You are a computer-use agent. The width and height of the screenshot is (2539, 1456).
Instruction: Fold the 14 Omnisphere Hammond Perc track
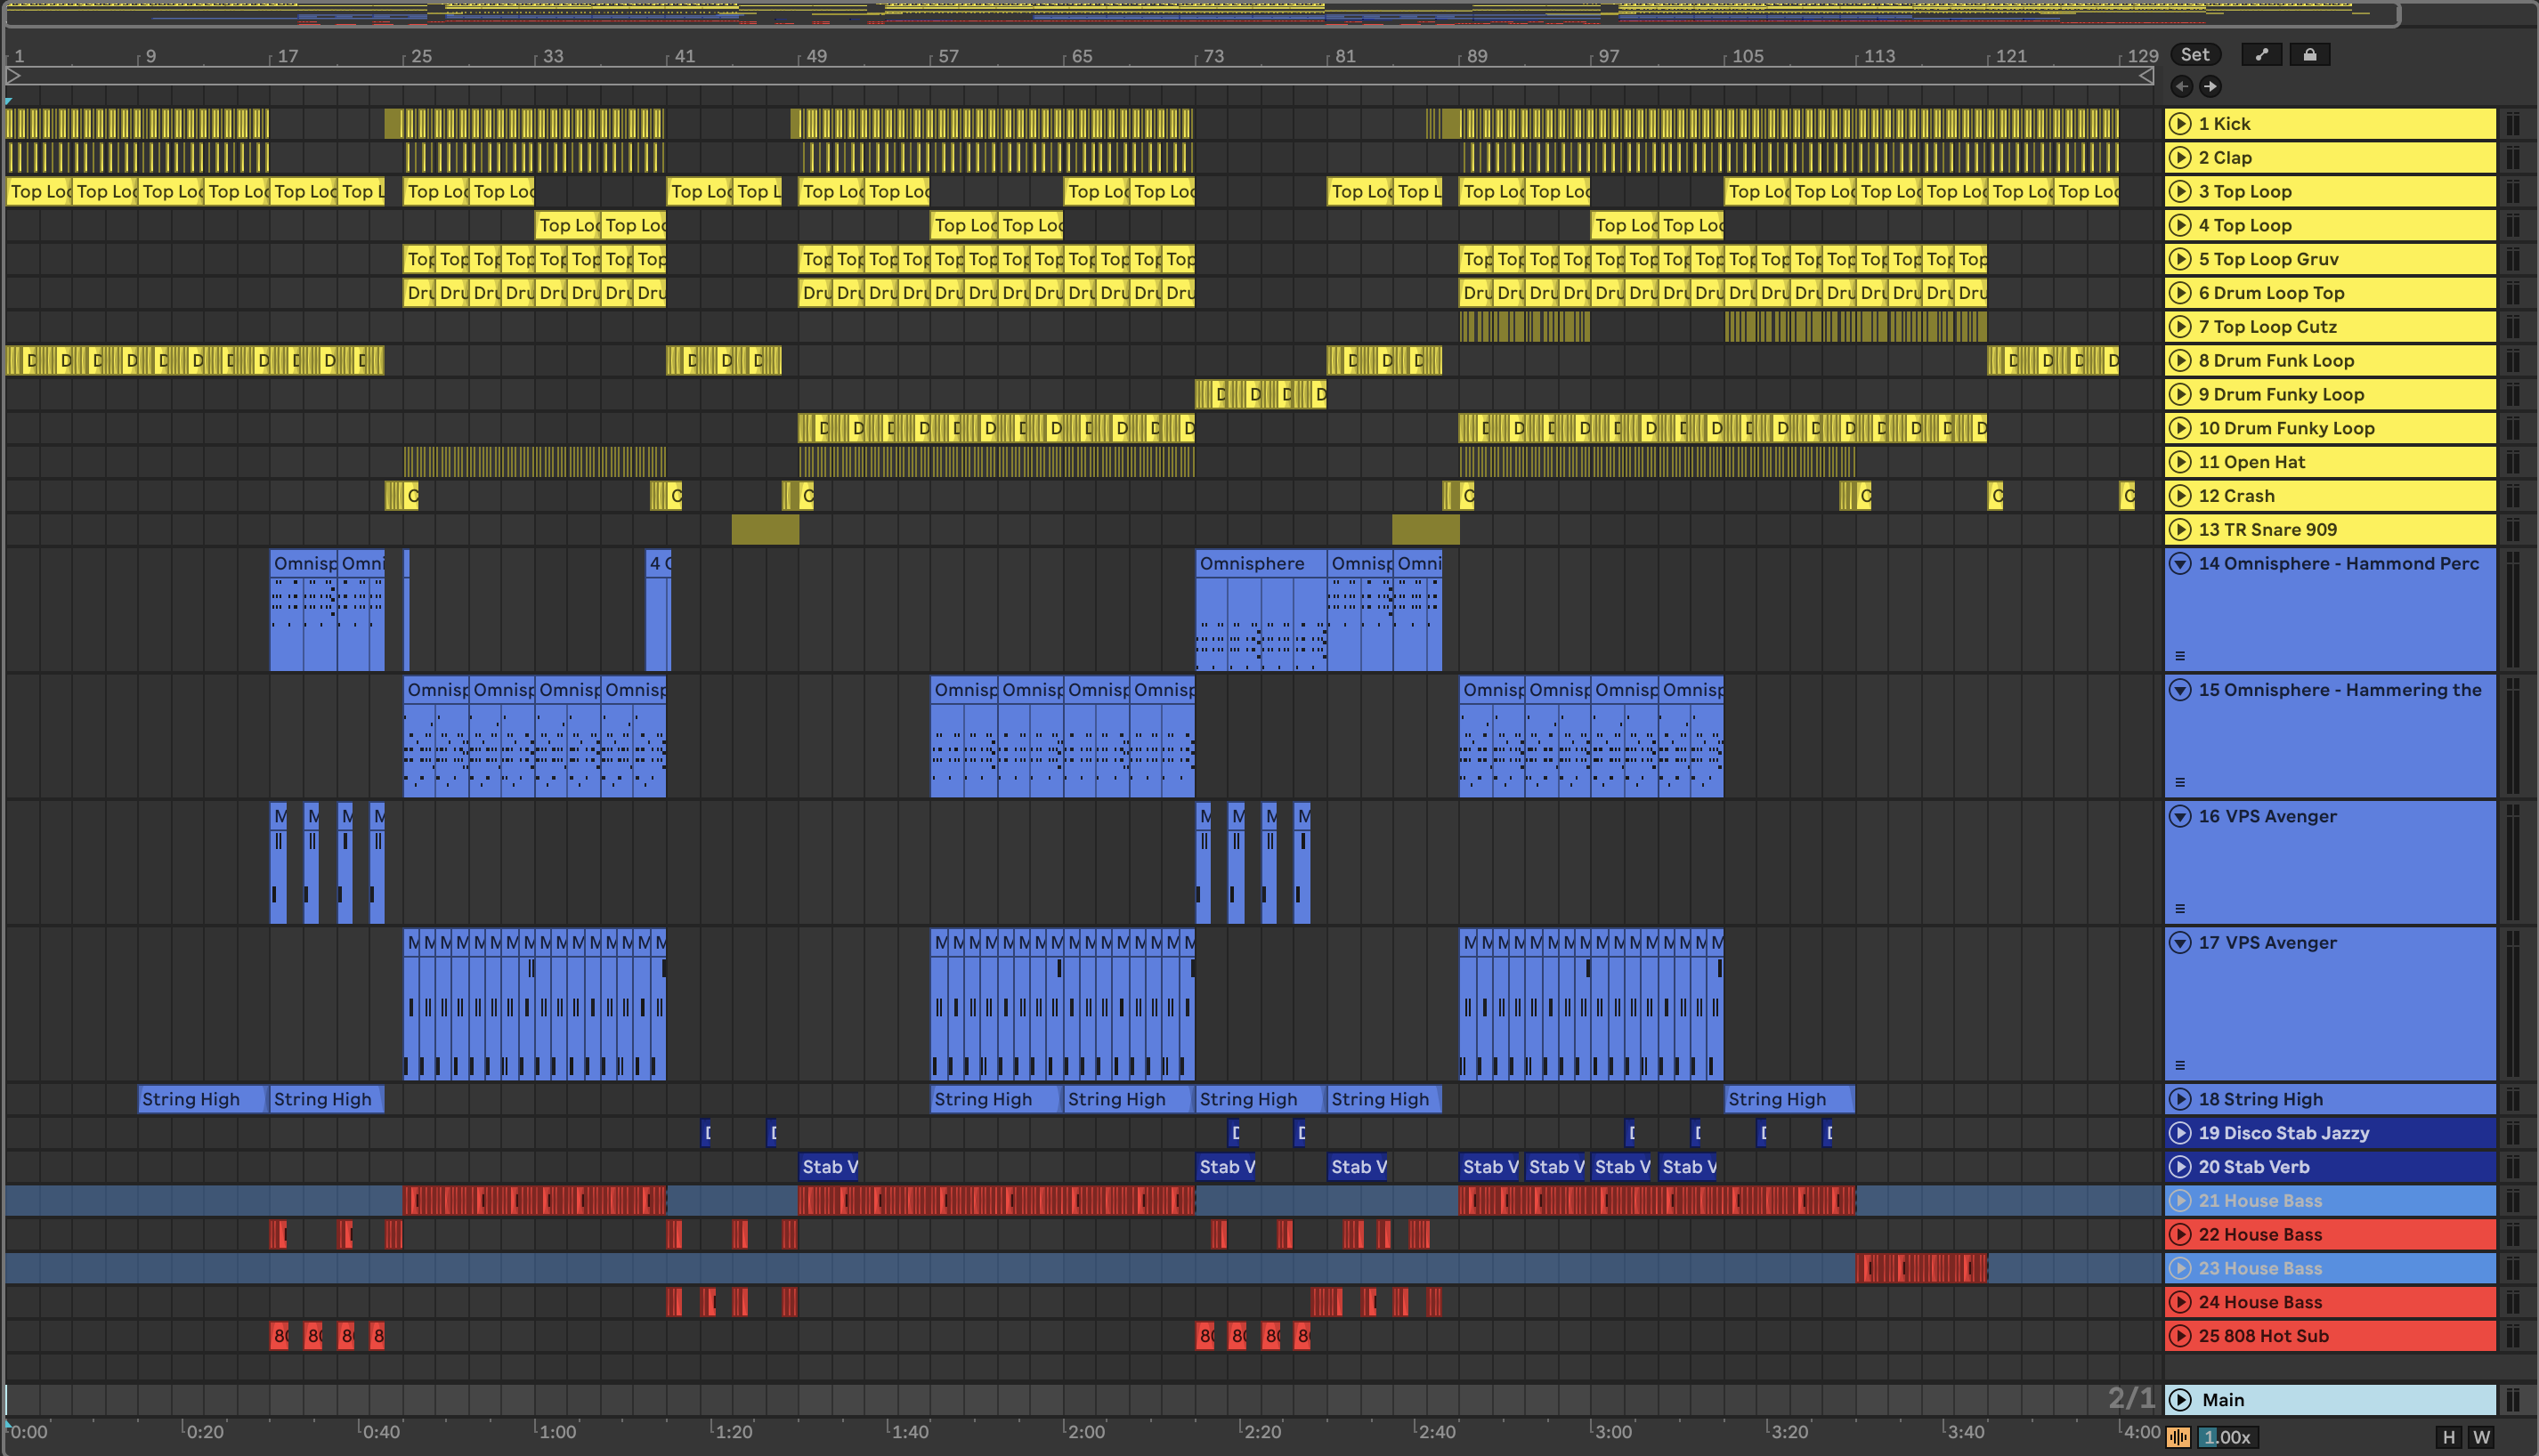pyautogui.click(x=2180, y=564)
